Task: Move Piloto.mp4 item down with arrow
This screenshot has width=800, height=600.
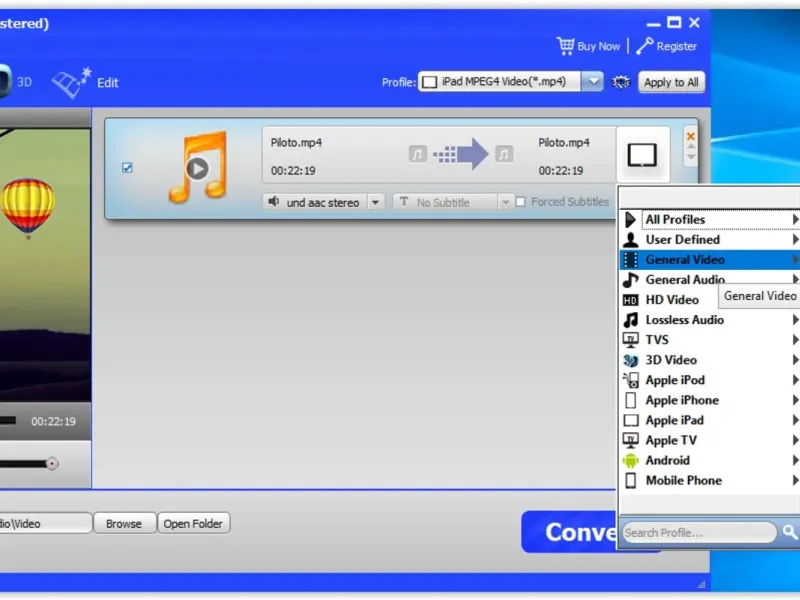Action: pyautogui.click(x=691, y=157)
